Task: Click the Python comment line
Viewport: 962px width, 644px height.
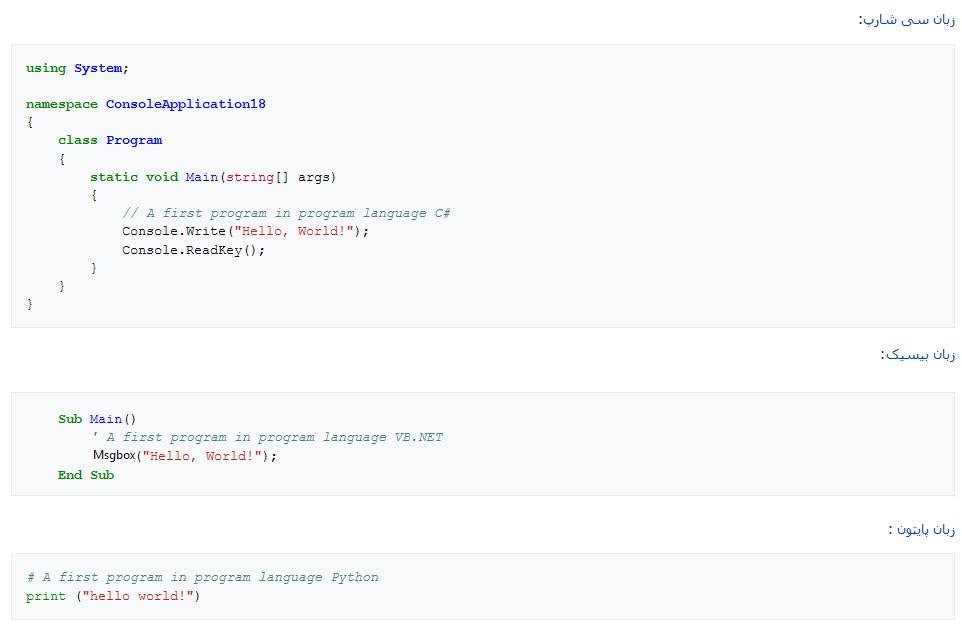Action: click(x=203, y=577)
